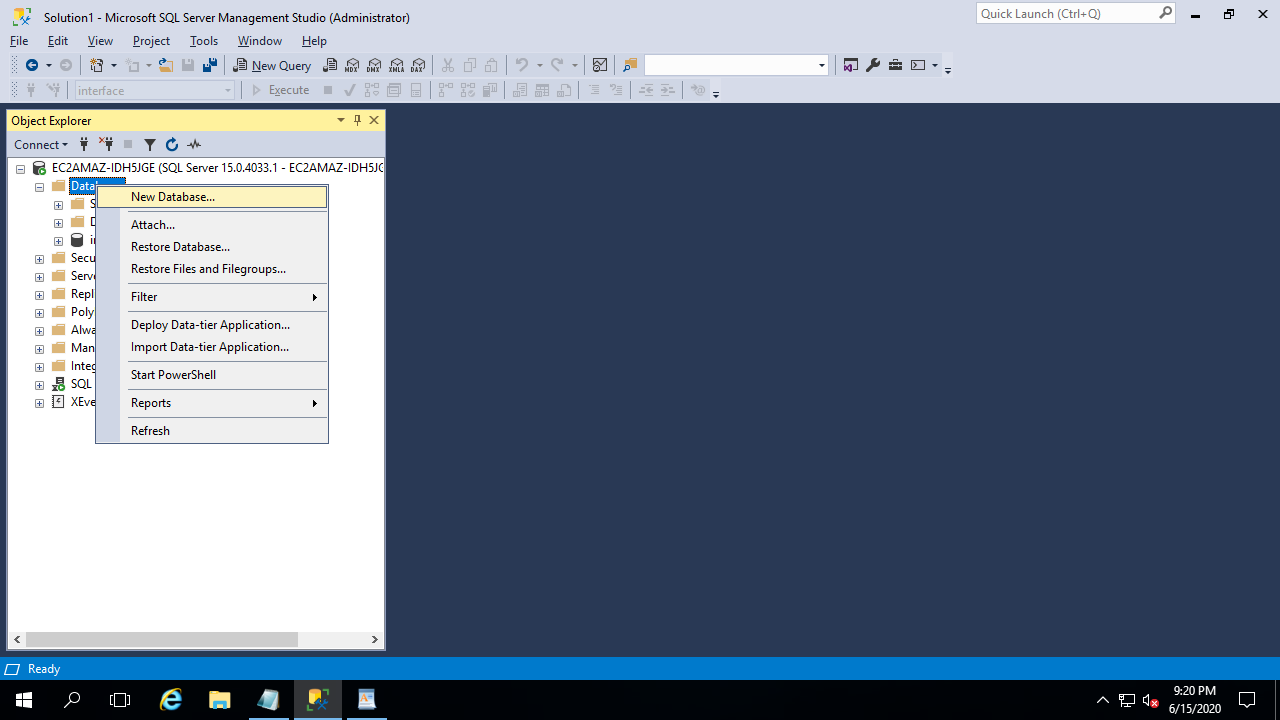Collapse the Databases folder node
The height and width of the screenshot is (720, 1280).
pos(39,187)
